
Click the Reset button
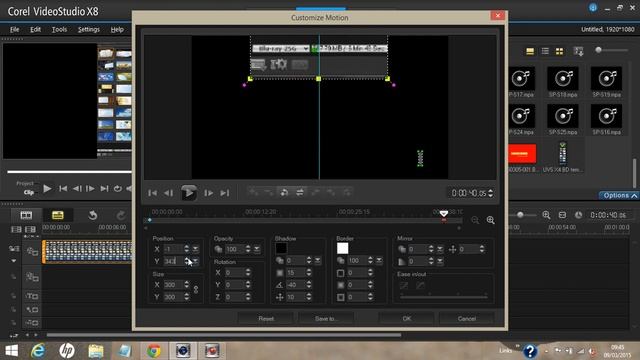[x=266, y=319]
